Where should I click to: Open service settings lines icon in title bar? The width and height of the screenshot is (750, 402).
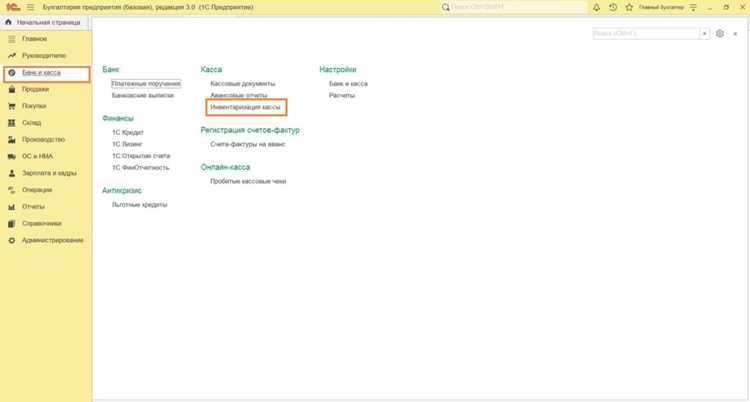pyautogui.click(x=693, y=7)
